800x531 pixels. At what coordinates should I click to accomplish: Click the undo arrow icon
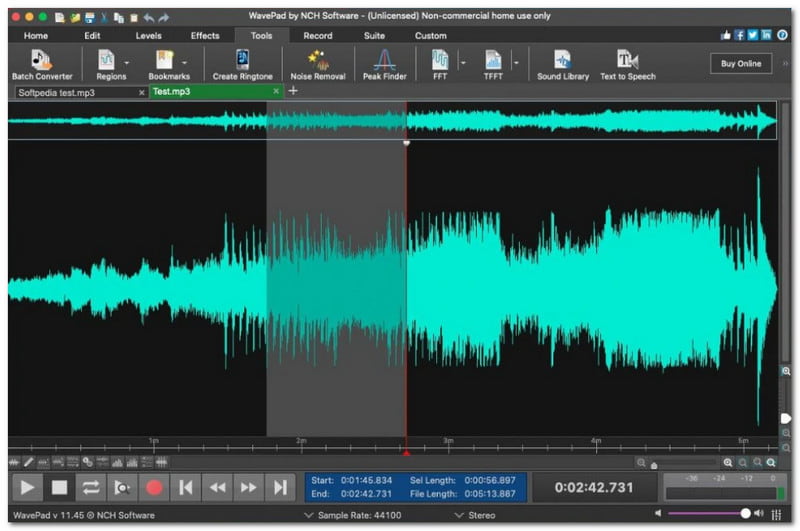click(148, 17)
